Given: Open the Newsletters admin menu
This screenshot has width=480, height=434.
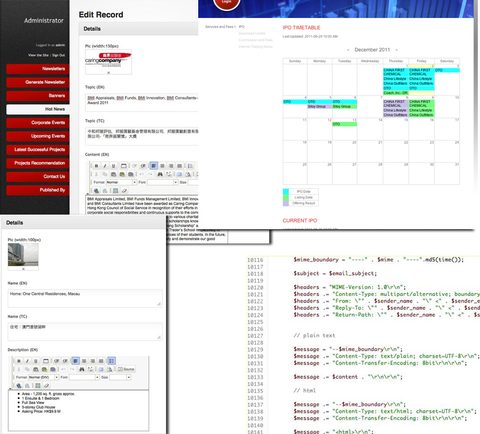Looking at the screenshot, I should coord(38,69).
